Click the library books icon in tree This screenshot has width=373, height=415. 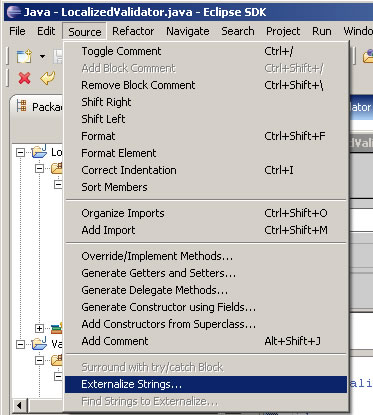click(57, 328)
